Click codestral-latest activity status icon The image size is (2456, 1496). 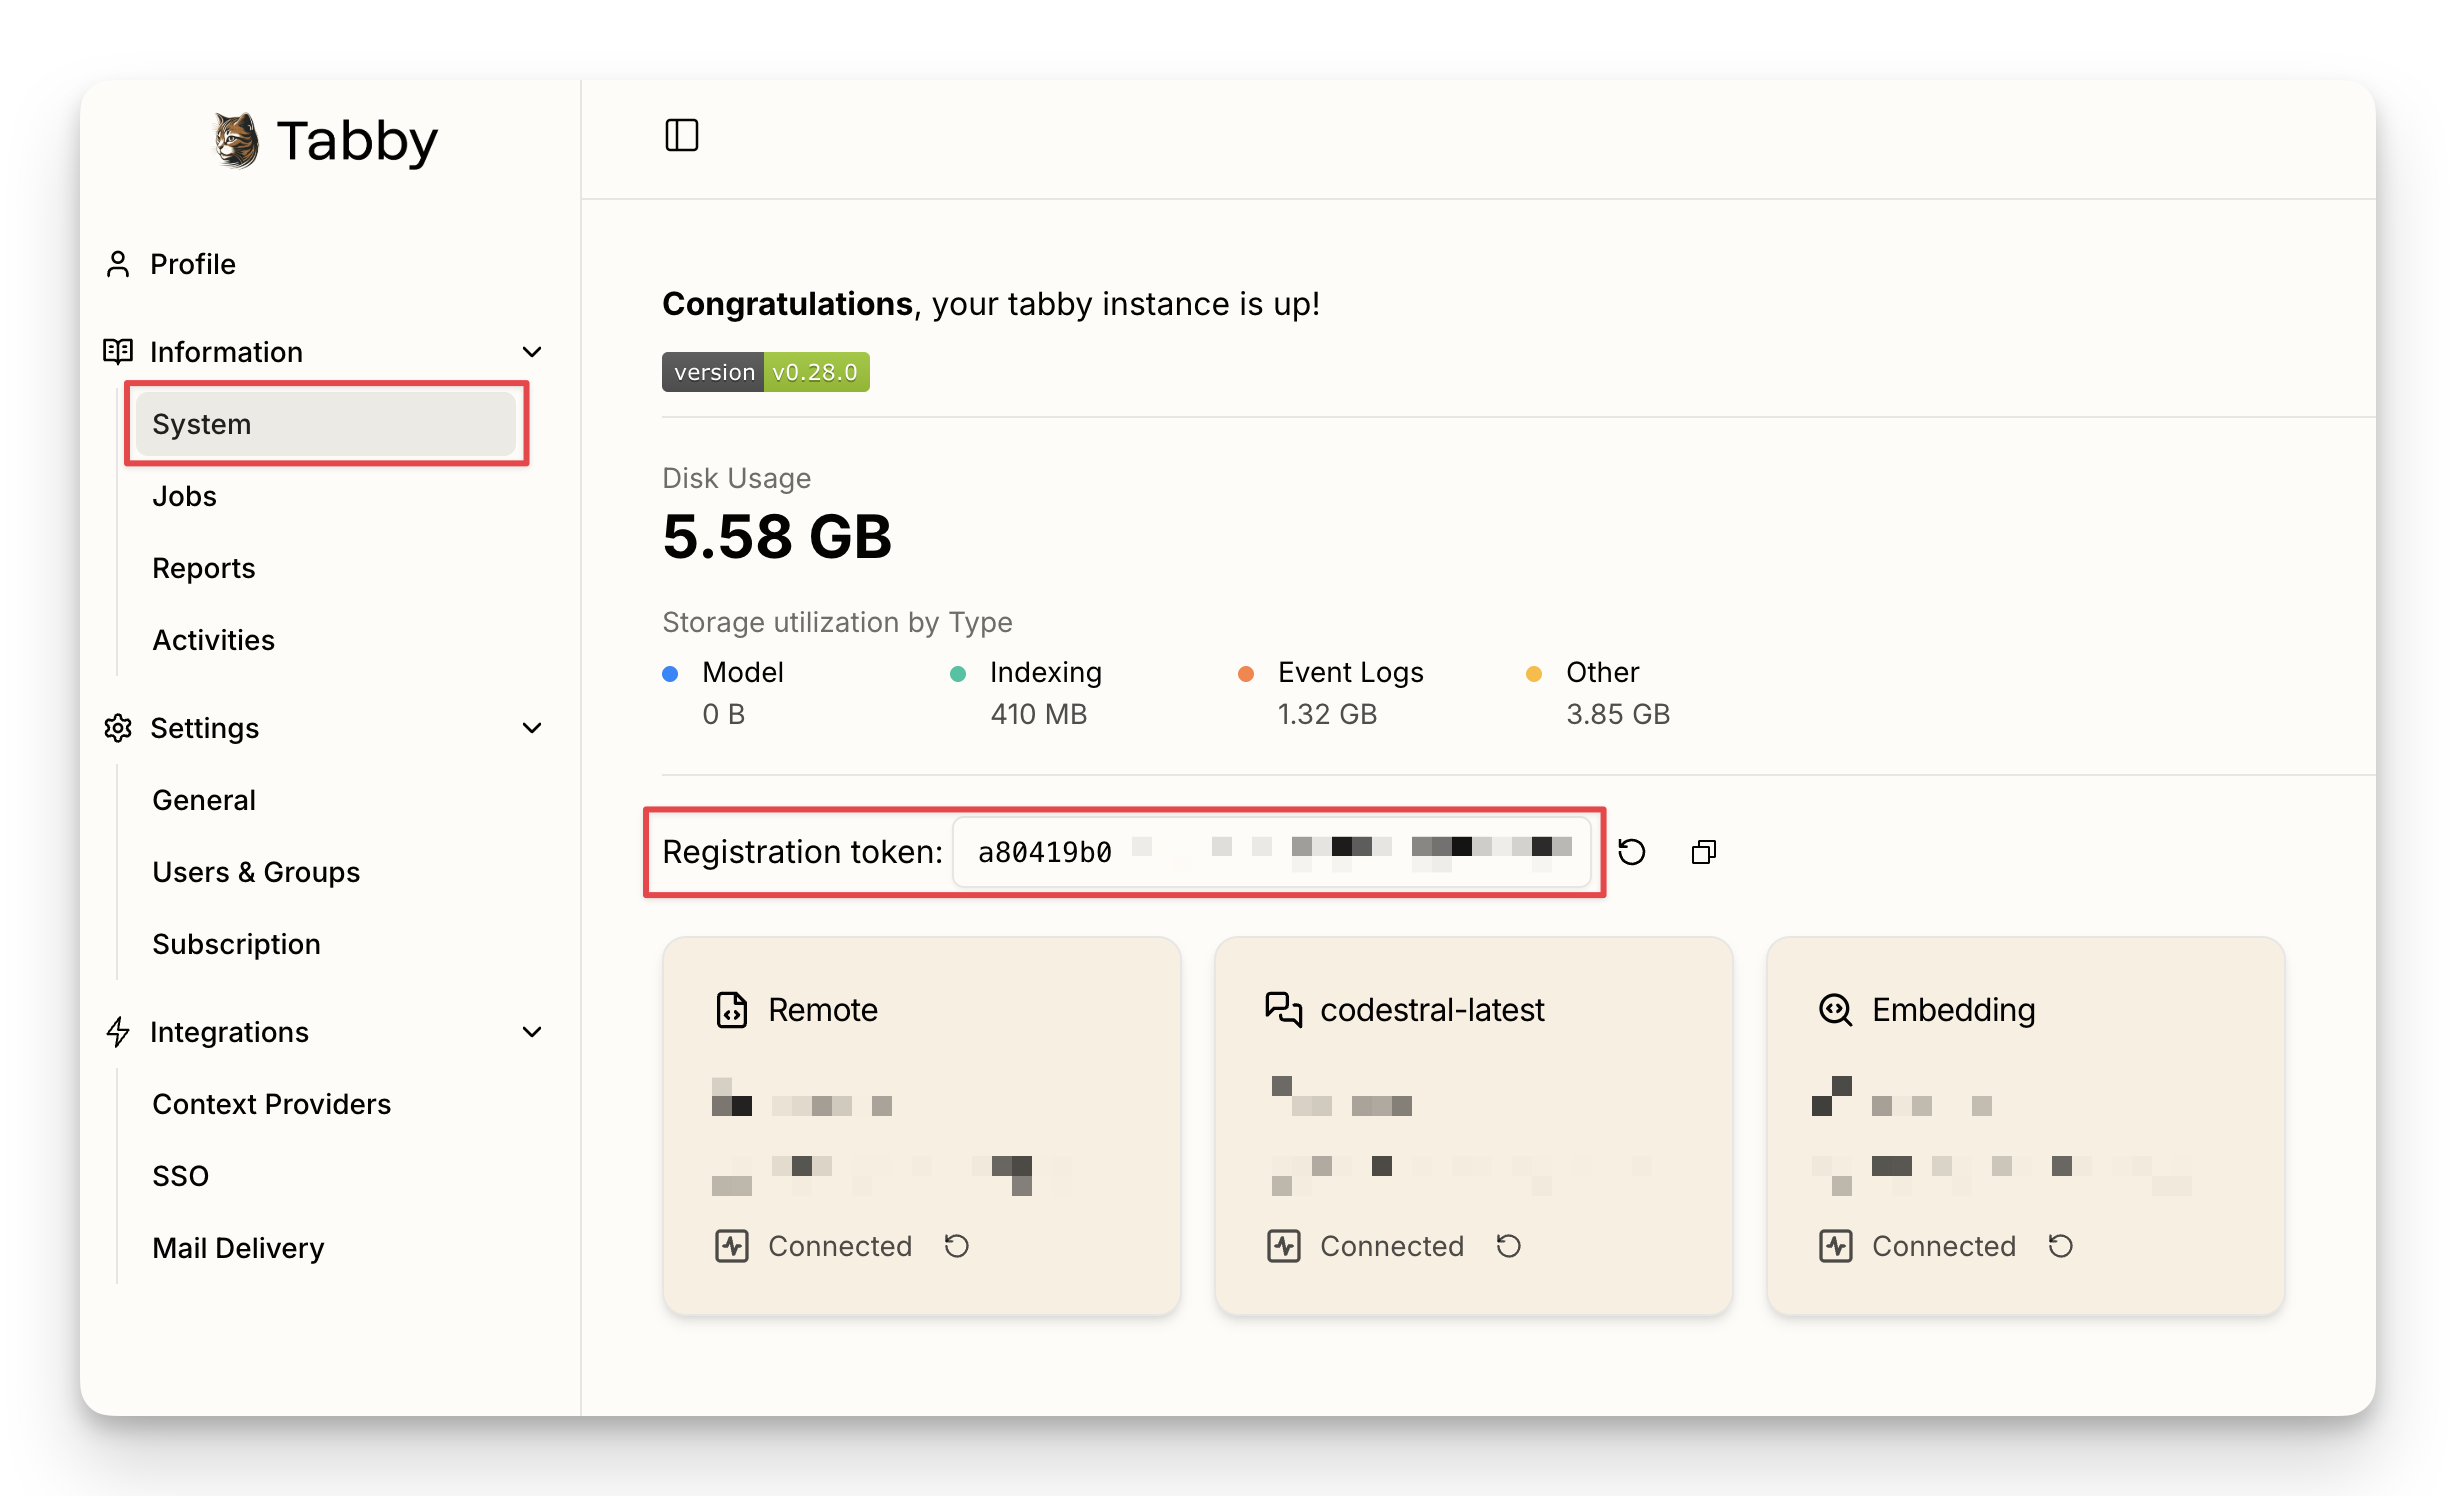pyautogui.click(x=1284, y=1246)
